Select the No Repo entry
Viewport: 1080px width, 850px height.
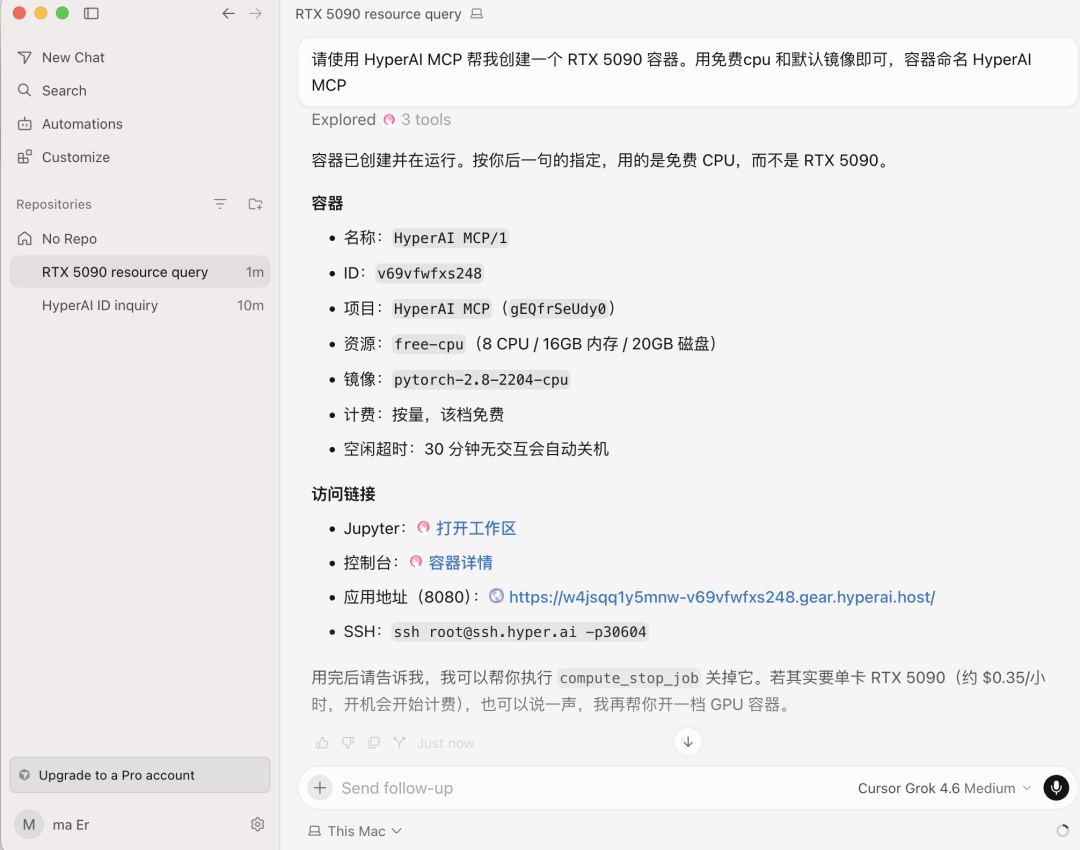(141, 238)
